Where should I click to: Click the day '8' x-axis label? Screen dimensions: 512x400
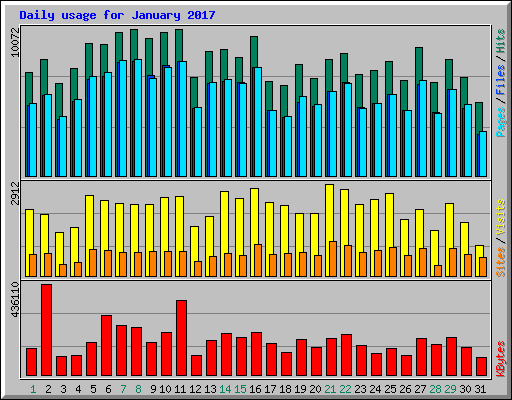(138, 389)
